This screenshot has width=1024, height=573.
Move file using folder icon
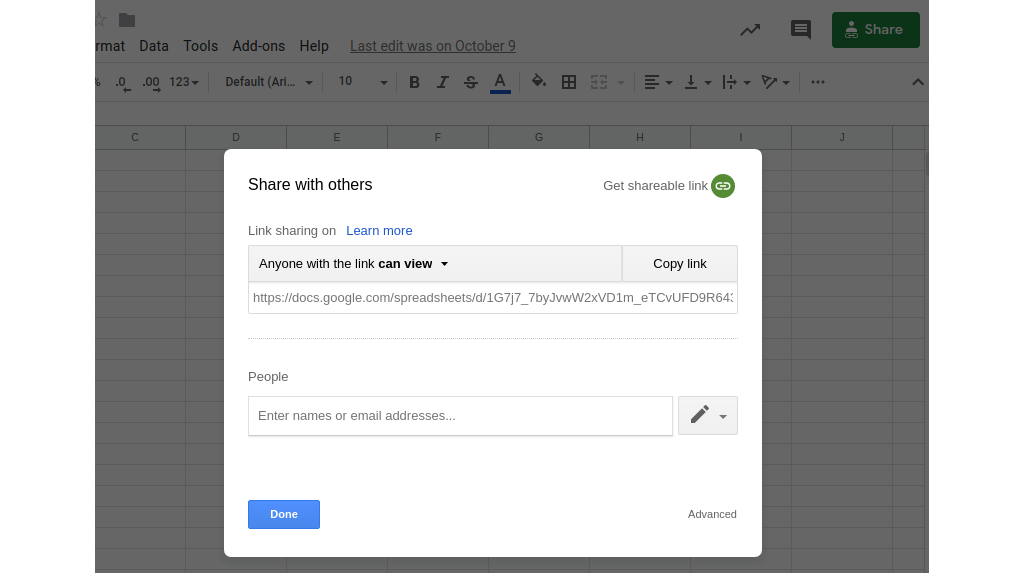tap(127, 20)
